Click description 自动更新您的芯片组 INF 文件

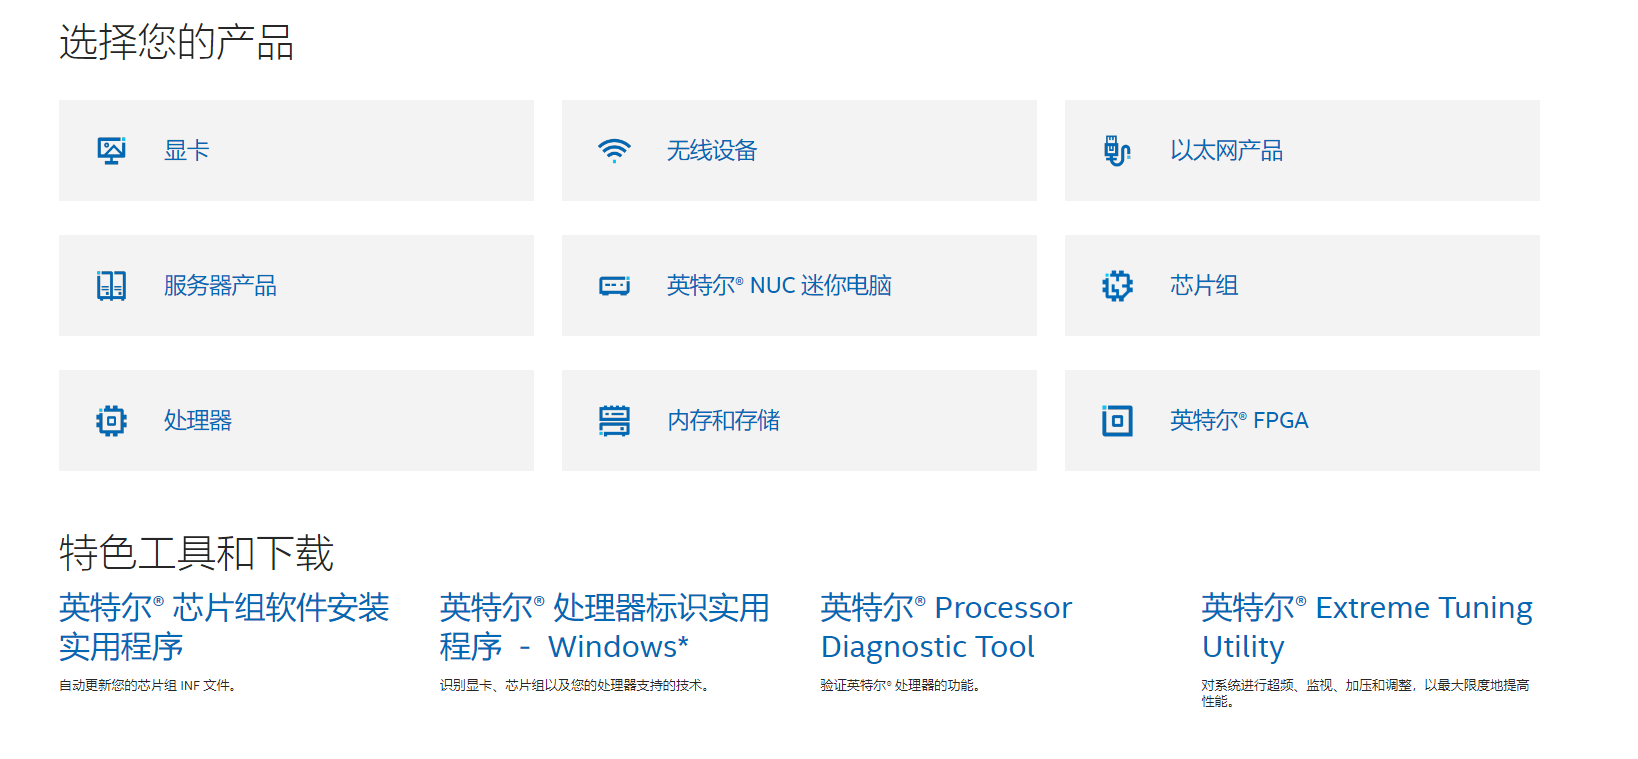148,686
